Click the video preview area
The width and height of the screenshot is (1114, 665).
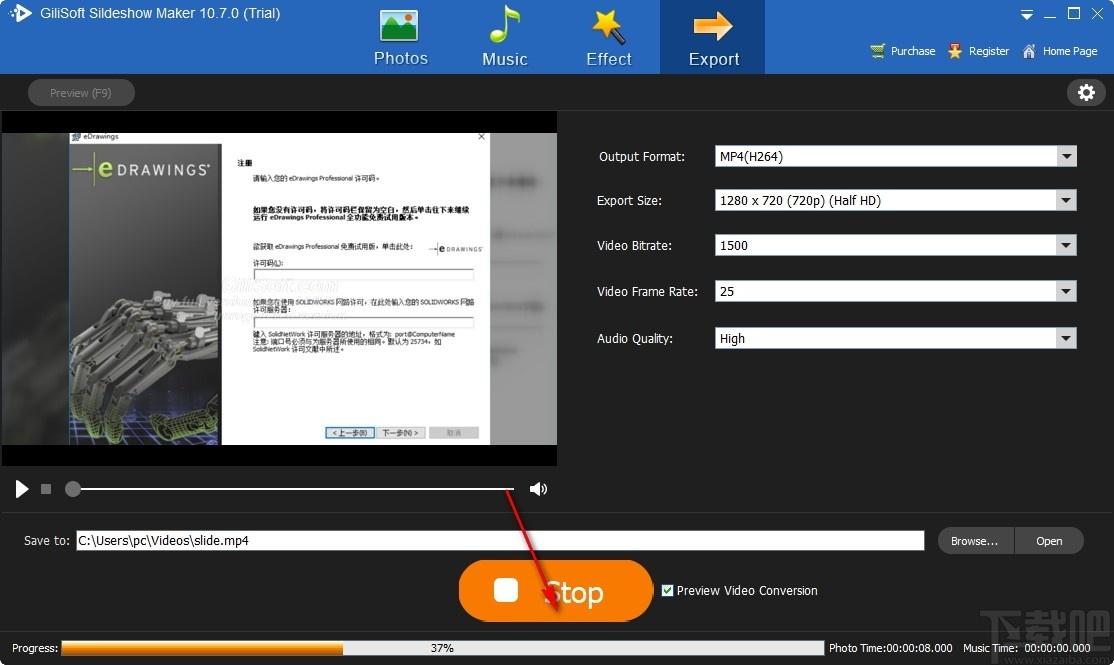coord(279,288)
